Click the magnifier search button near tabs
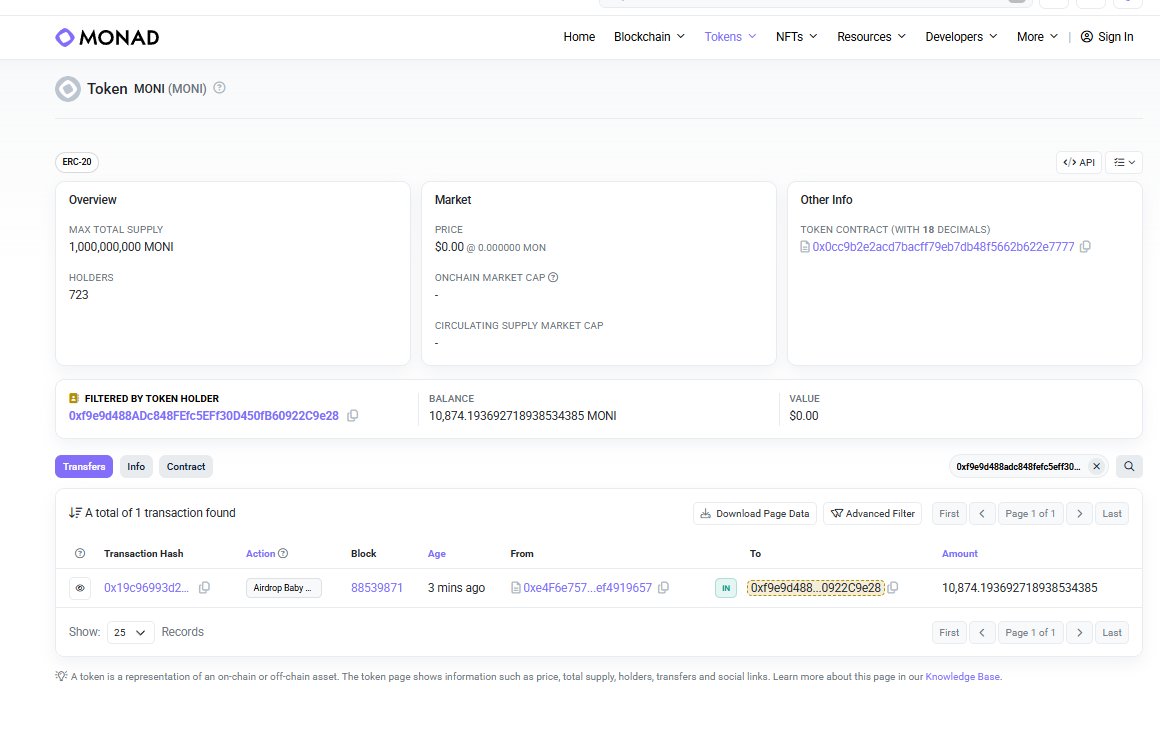 (x=1129, y=466)
